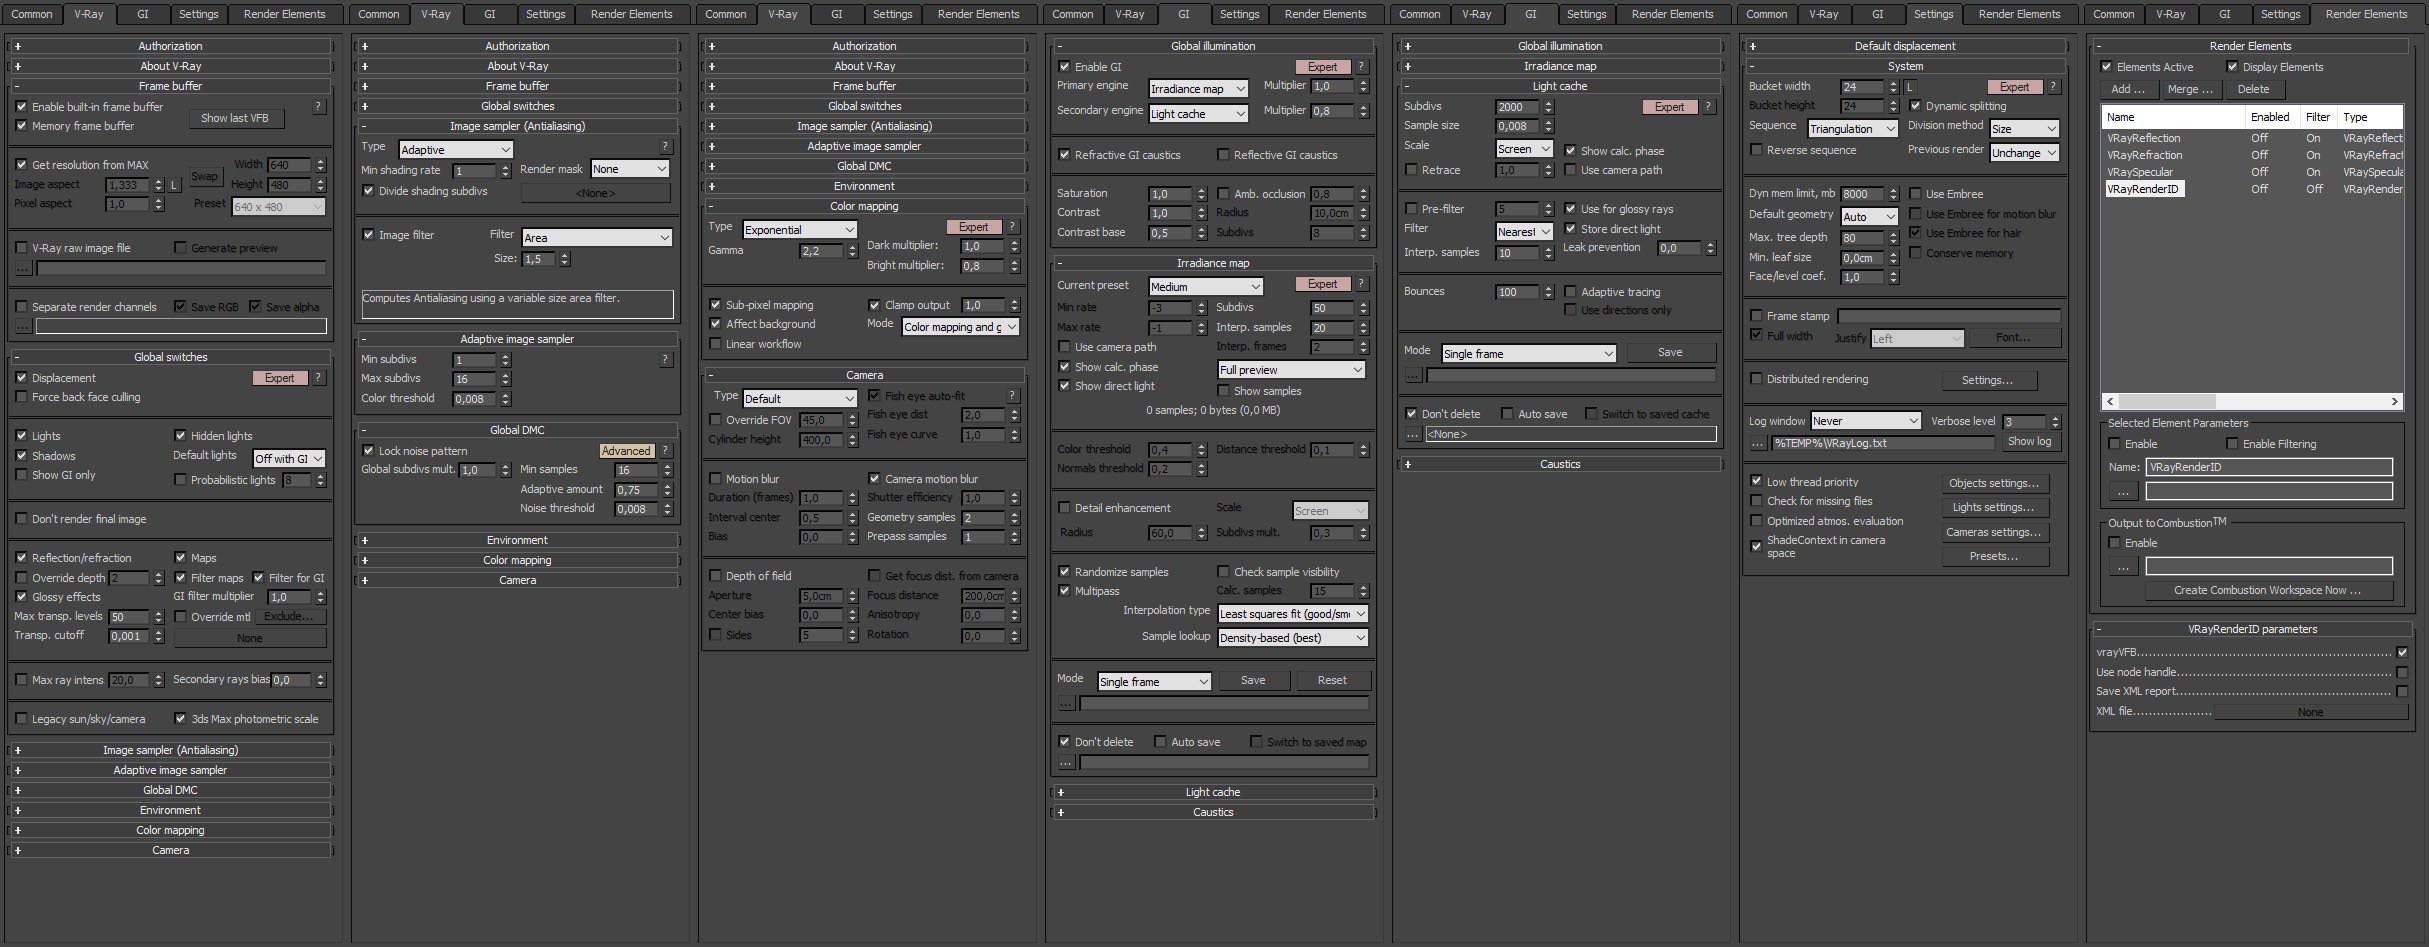Click ? next to Bucket width Expert button
Viewport: 2429px width, 947px height.
click(2053, 87)
